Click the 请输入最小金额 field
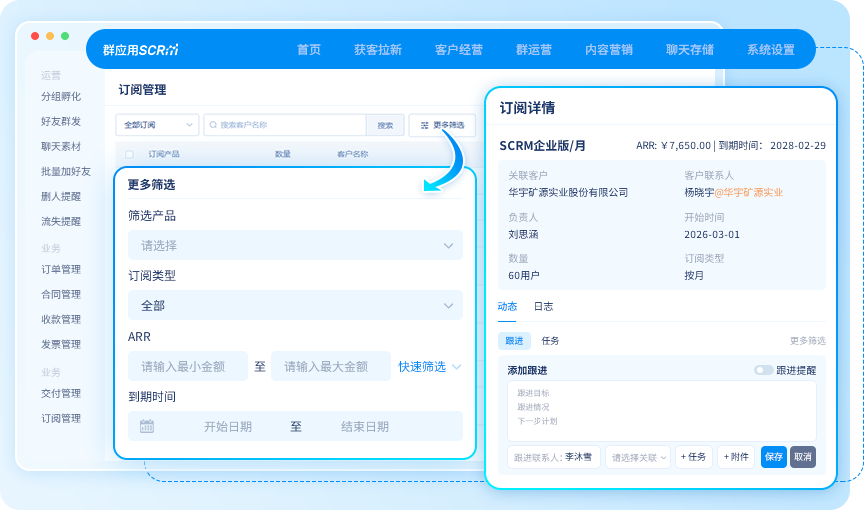 pyautogui.click(x=188, y=366)
